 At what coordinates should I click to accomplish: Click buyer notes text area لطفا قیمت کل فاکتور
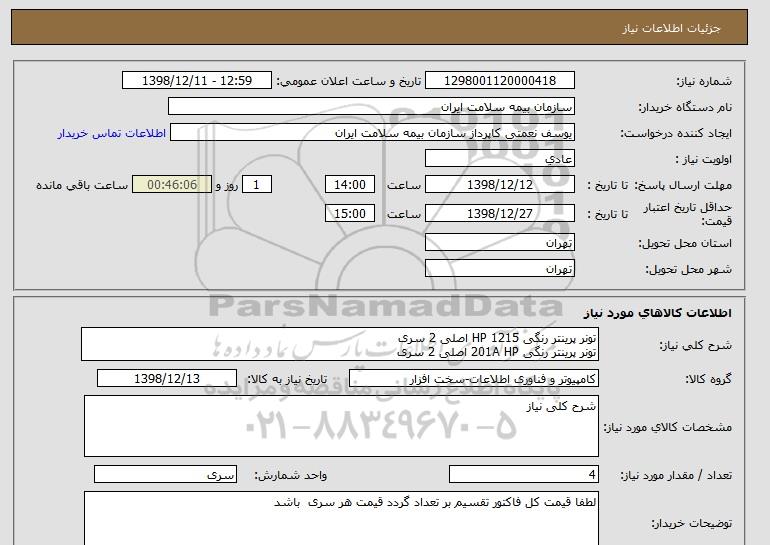click(x=341, y=518)
